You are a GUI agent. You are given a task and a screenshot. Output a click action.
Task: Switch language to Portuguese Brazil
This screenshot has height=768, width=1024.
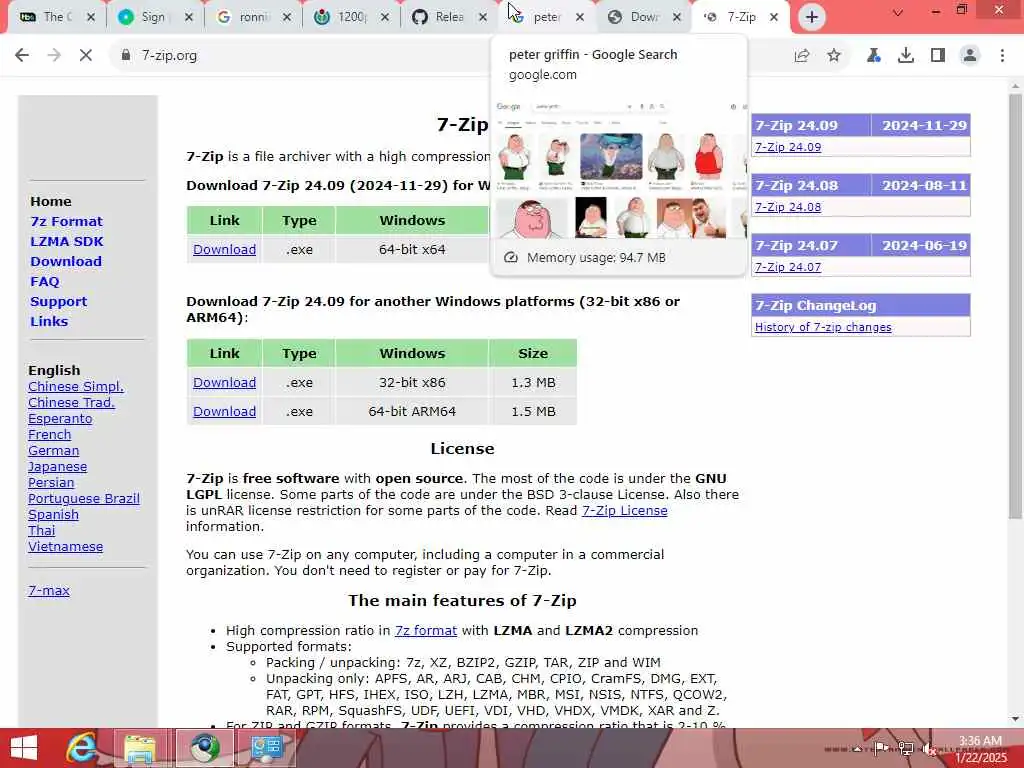coord(84,498)
